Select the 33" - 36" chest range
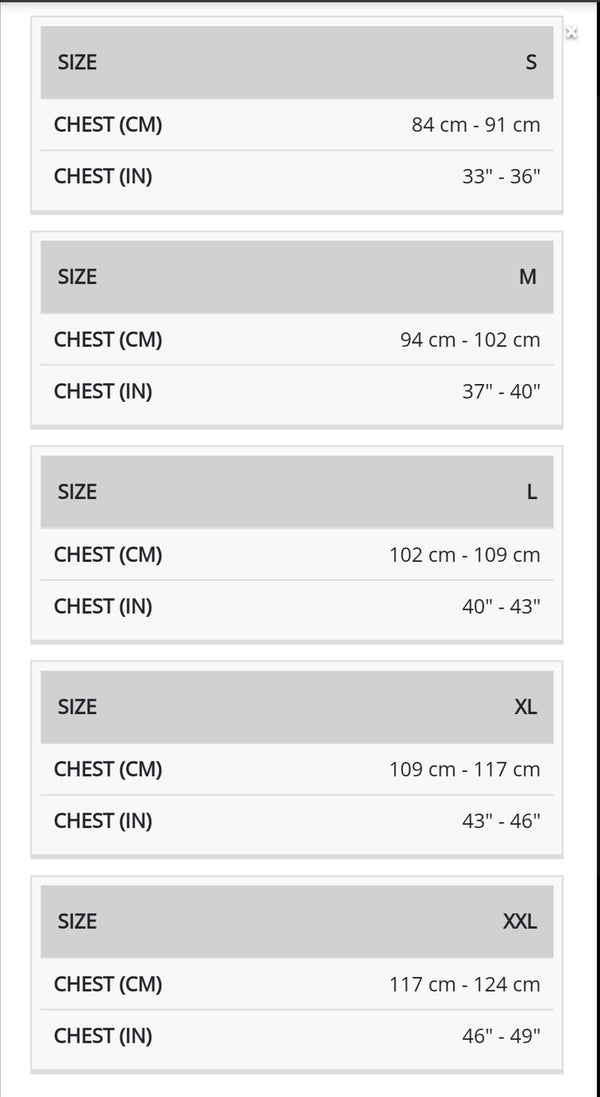The width and height of the screenshot is (600, 1097). tap(501, 177)
